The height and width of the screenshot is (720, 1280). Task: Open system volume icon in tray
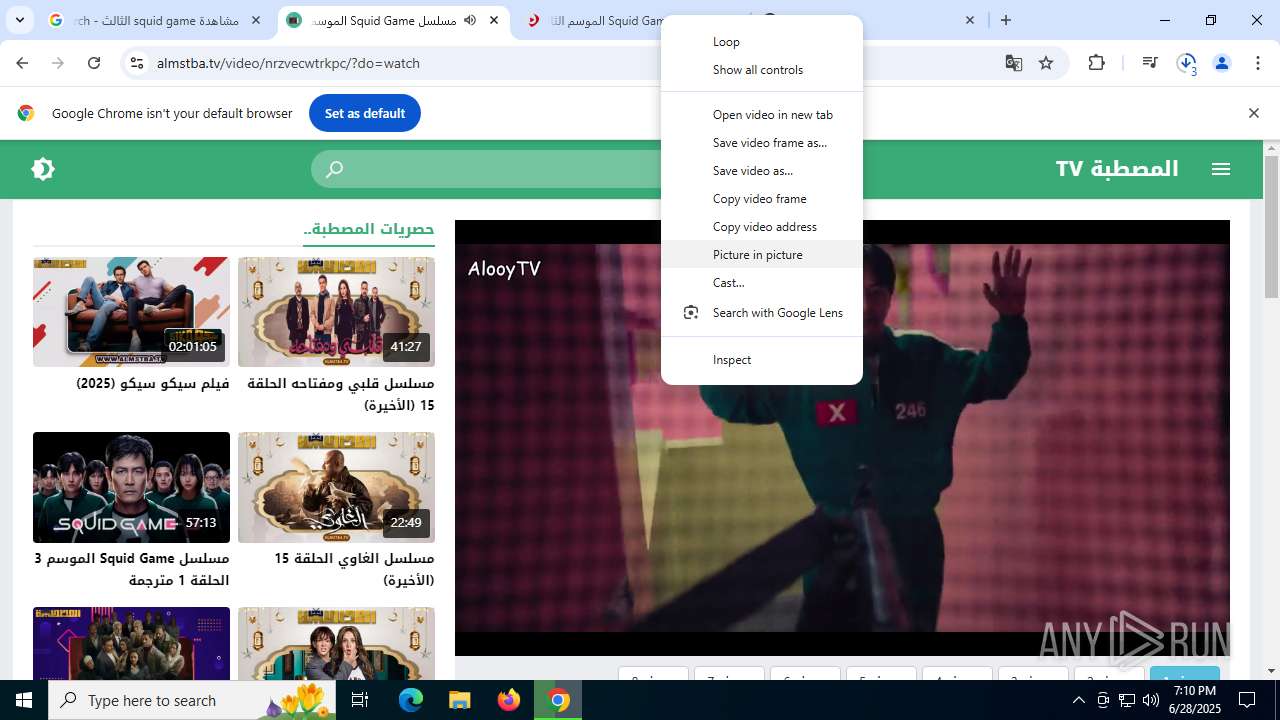click(x=1150, y=700)
